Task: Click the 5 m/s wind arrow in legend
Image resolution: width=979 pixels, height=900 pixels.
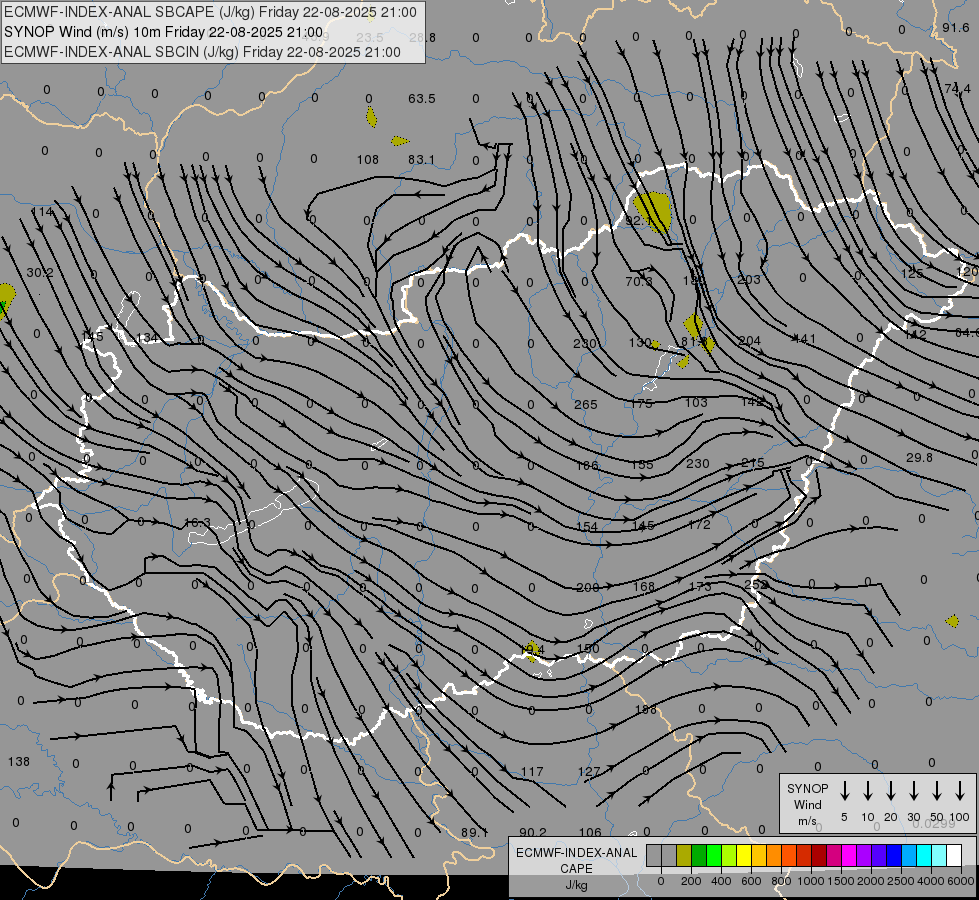Action: (x=844, y=791)
